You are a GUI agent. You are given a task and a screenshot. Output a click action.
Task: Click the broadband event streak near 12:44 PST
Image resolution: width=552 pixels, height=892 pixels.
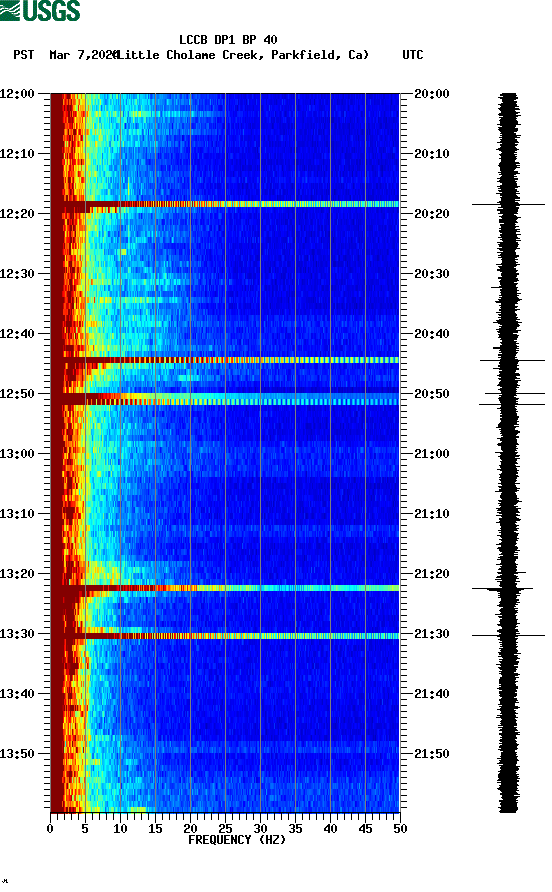click(225, 360)
